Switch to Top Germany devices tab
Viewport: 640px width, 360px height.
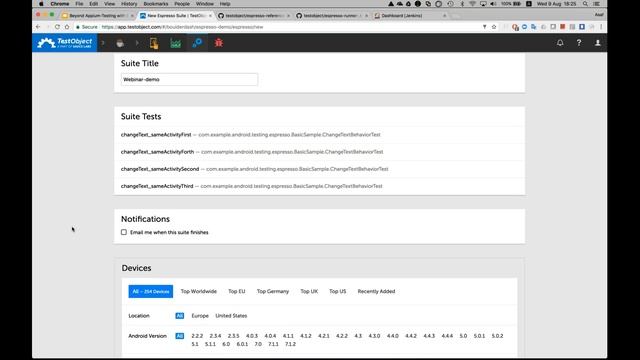(273, 291)
